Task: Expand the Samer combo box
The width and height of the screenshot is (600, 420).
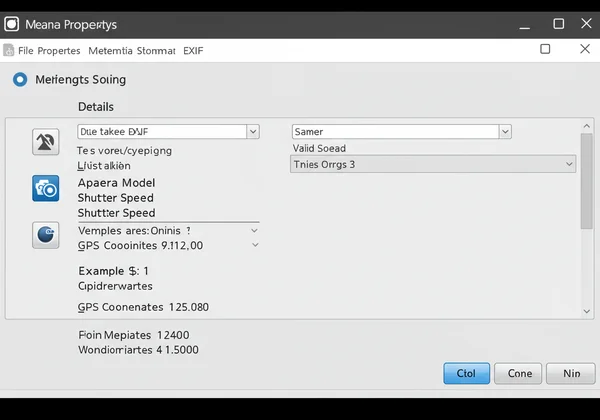Action: point(504,131)
